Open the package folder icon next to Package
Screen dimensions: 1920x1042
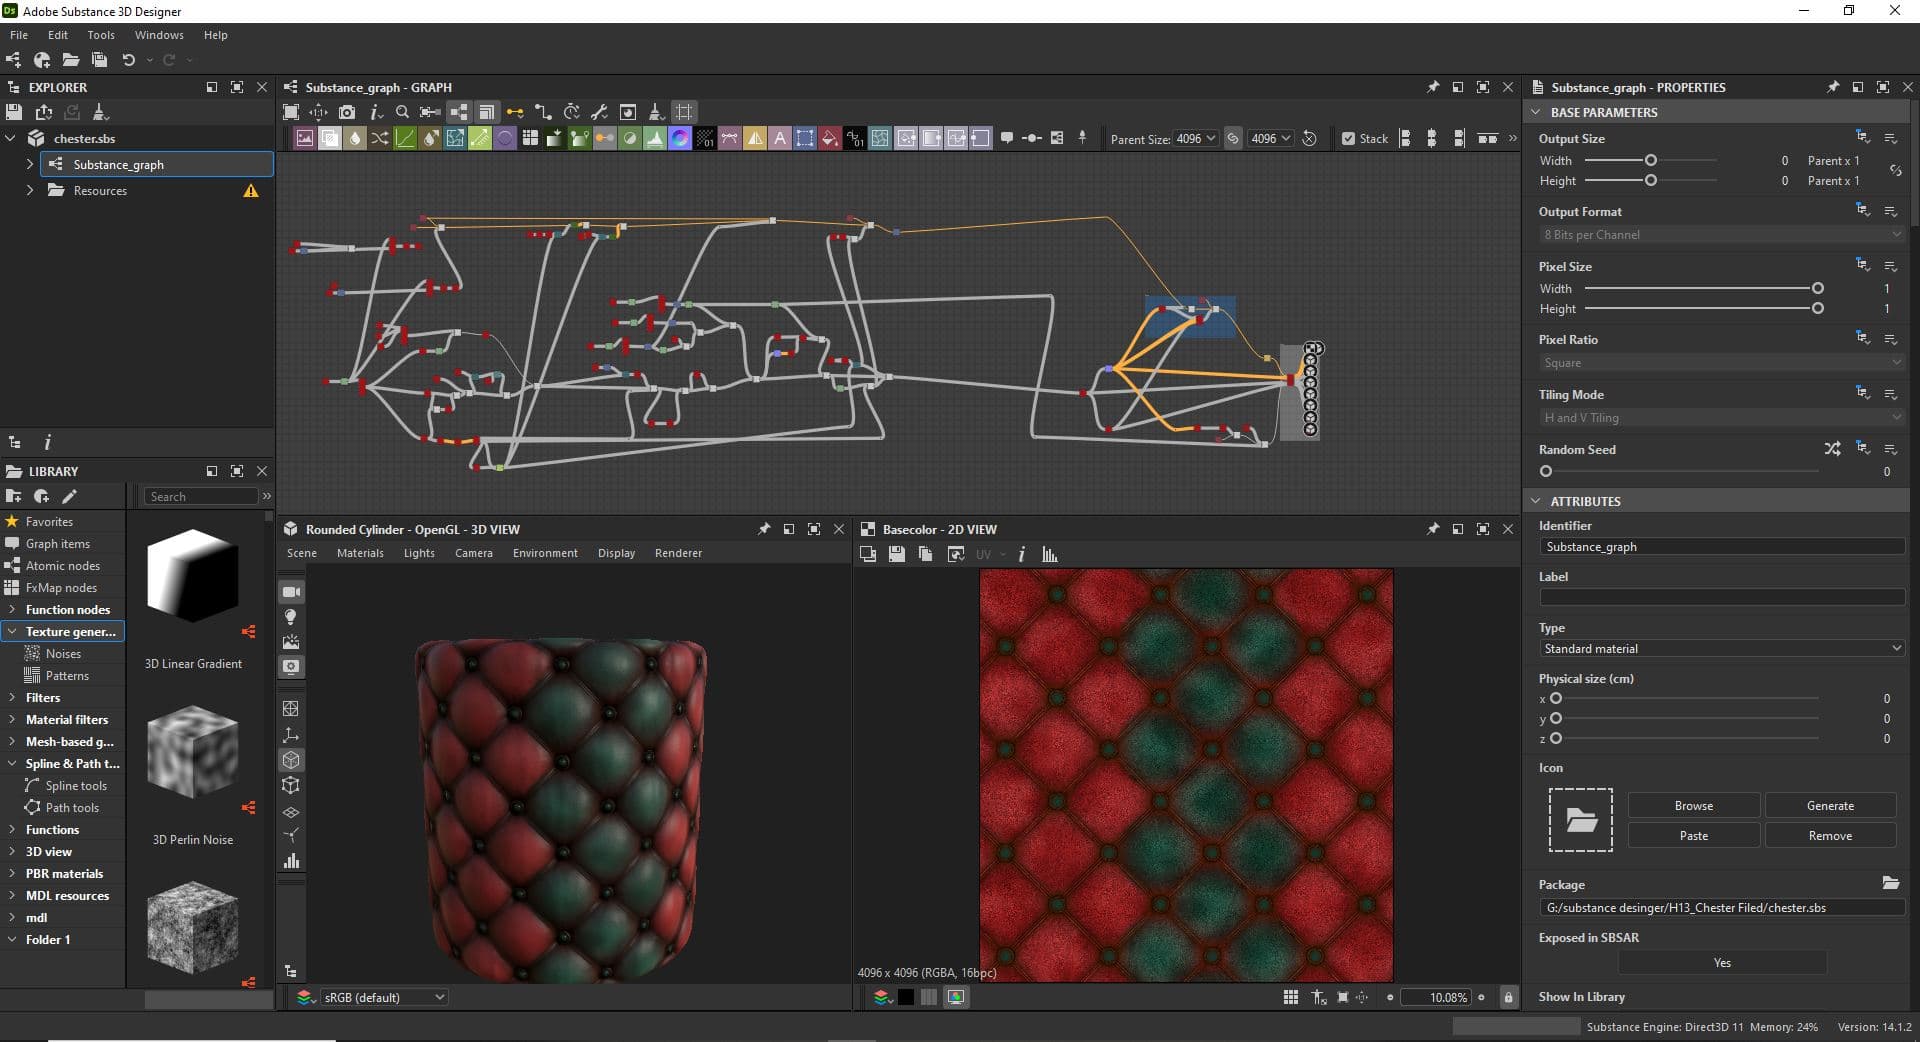(x=1890, y=883)
